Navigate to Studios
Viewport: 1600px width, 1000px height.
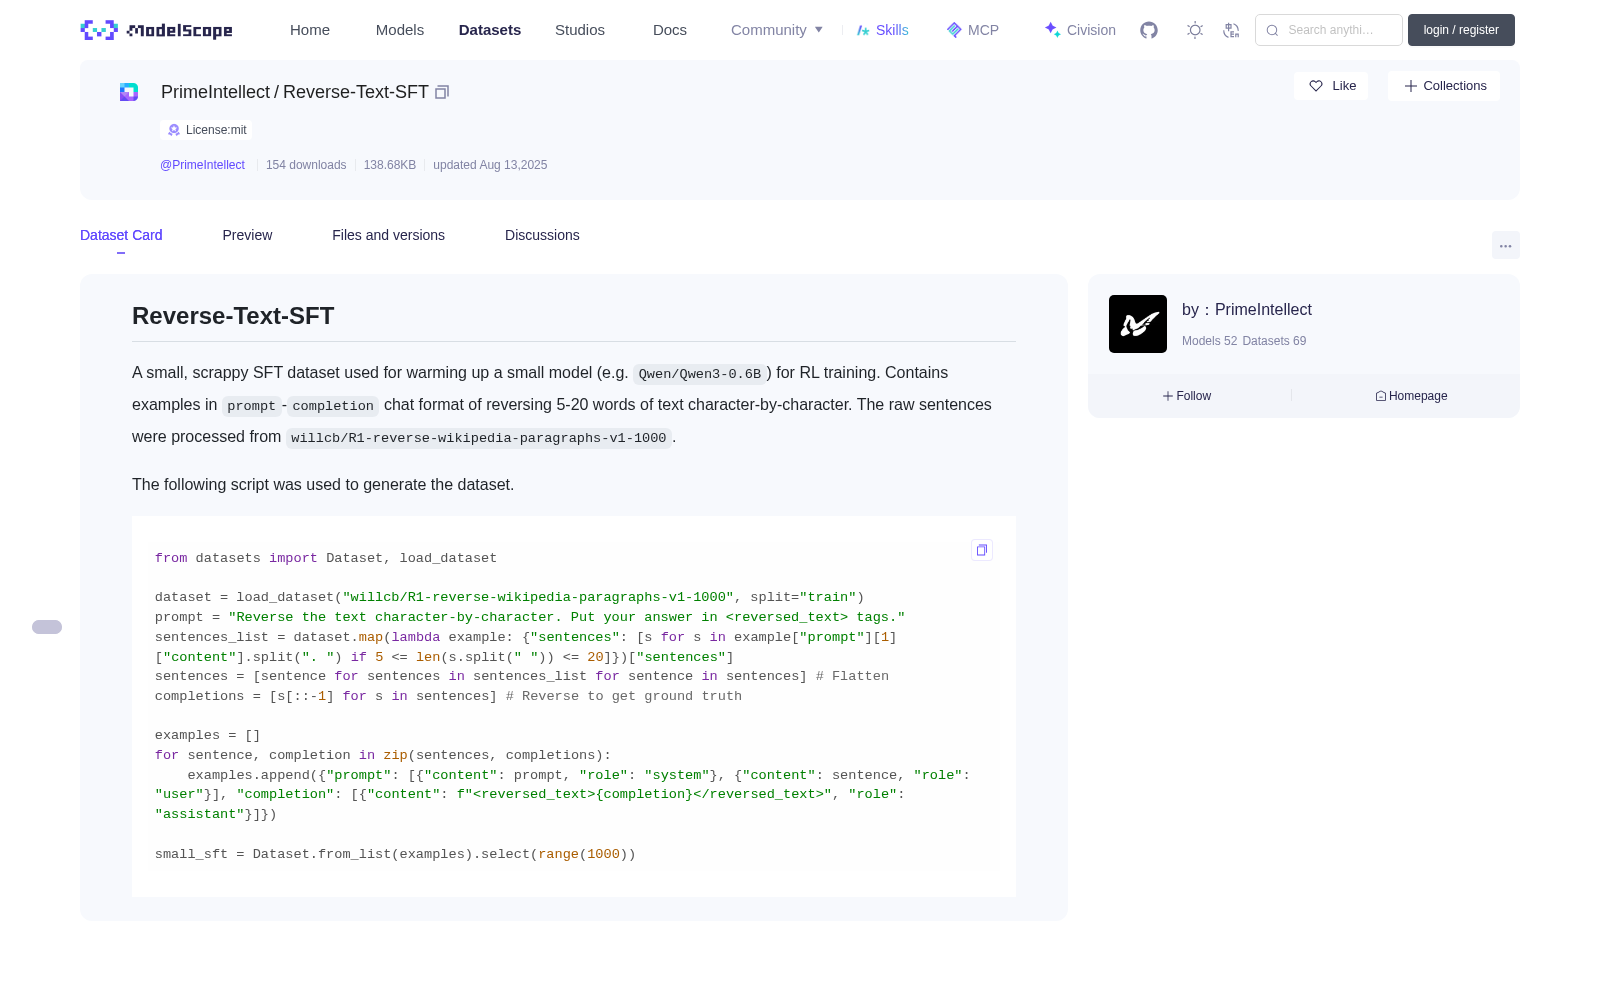(x=580, y=30)
